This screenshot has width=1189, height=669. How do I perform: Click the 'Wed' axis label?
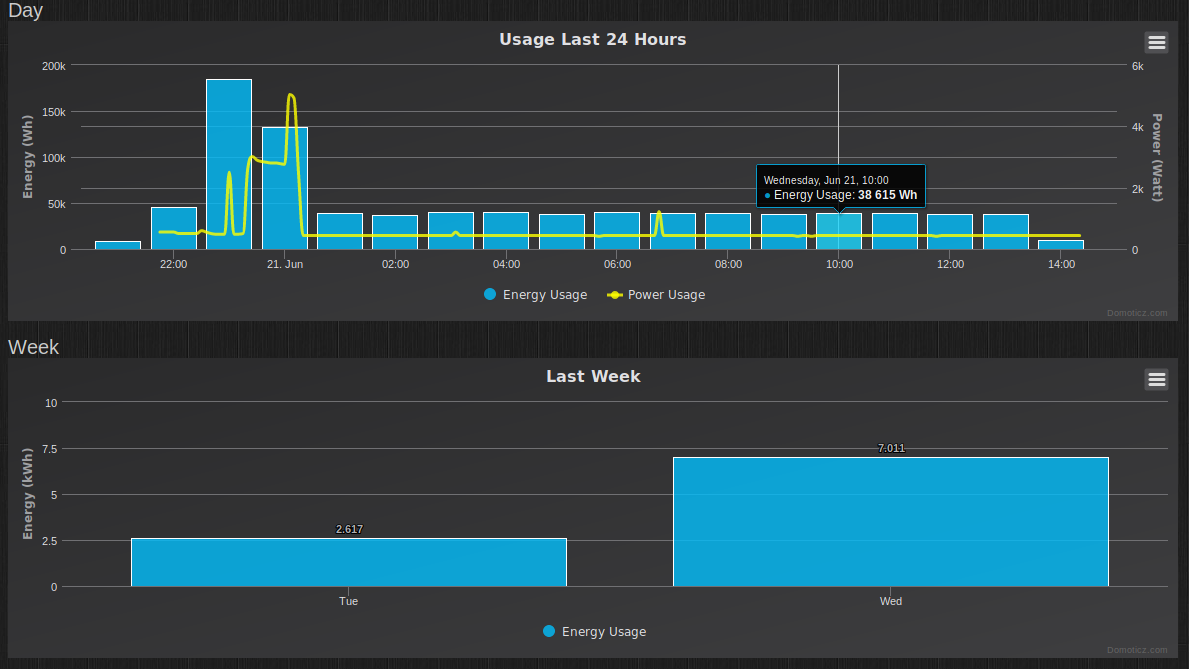coord(891,601)
